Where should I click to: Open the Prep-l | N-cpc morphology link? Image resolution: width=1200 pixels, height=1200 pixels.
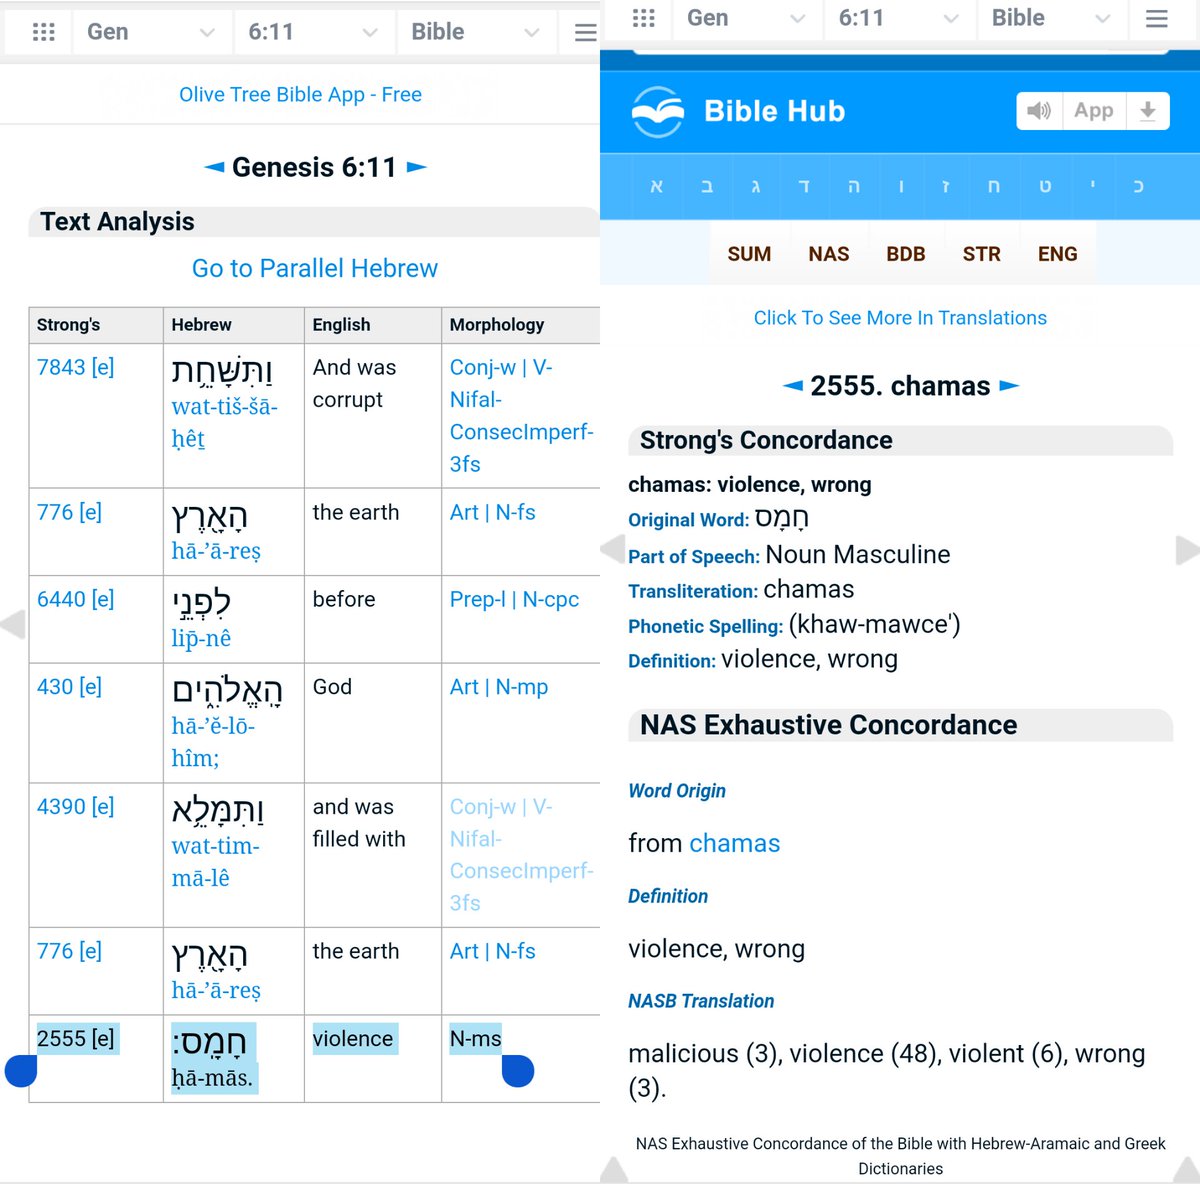tap(514, 599)
